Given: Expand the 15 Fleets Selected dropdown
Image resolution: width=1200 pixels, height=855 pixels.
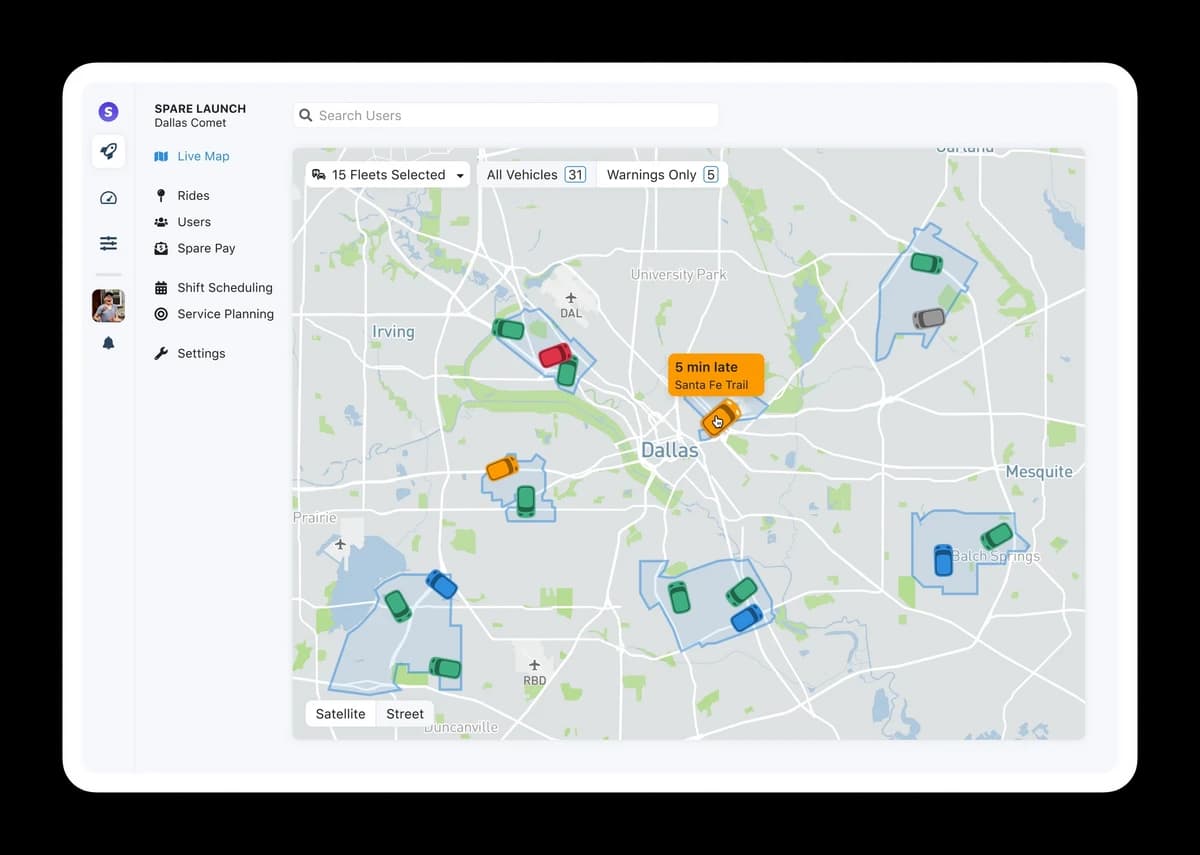Looking at the screenshot, I should pos(388,175).
